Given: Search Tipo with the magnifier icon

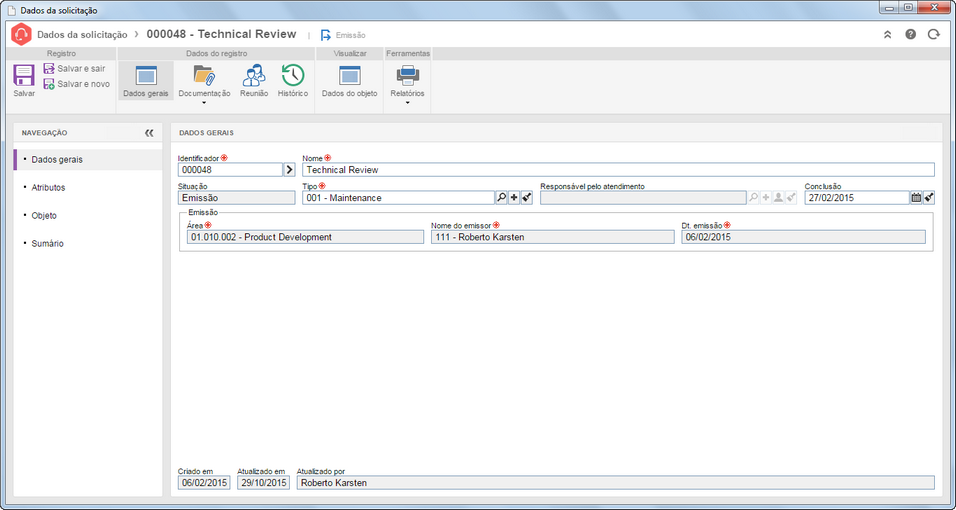Looking at the screenshot, I should [502, 198].
